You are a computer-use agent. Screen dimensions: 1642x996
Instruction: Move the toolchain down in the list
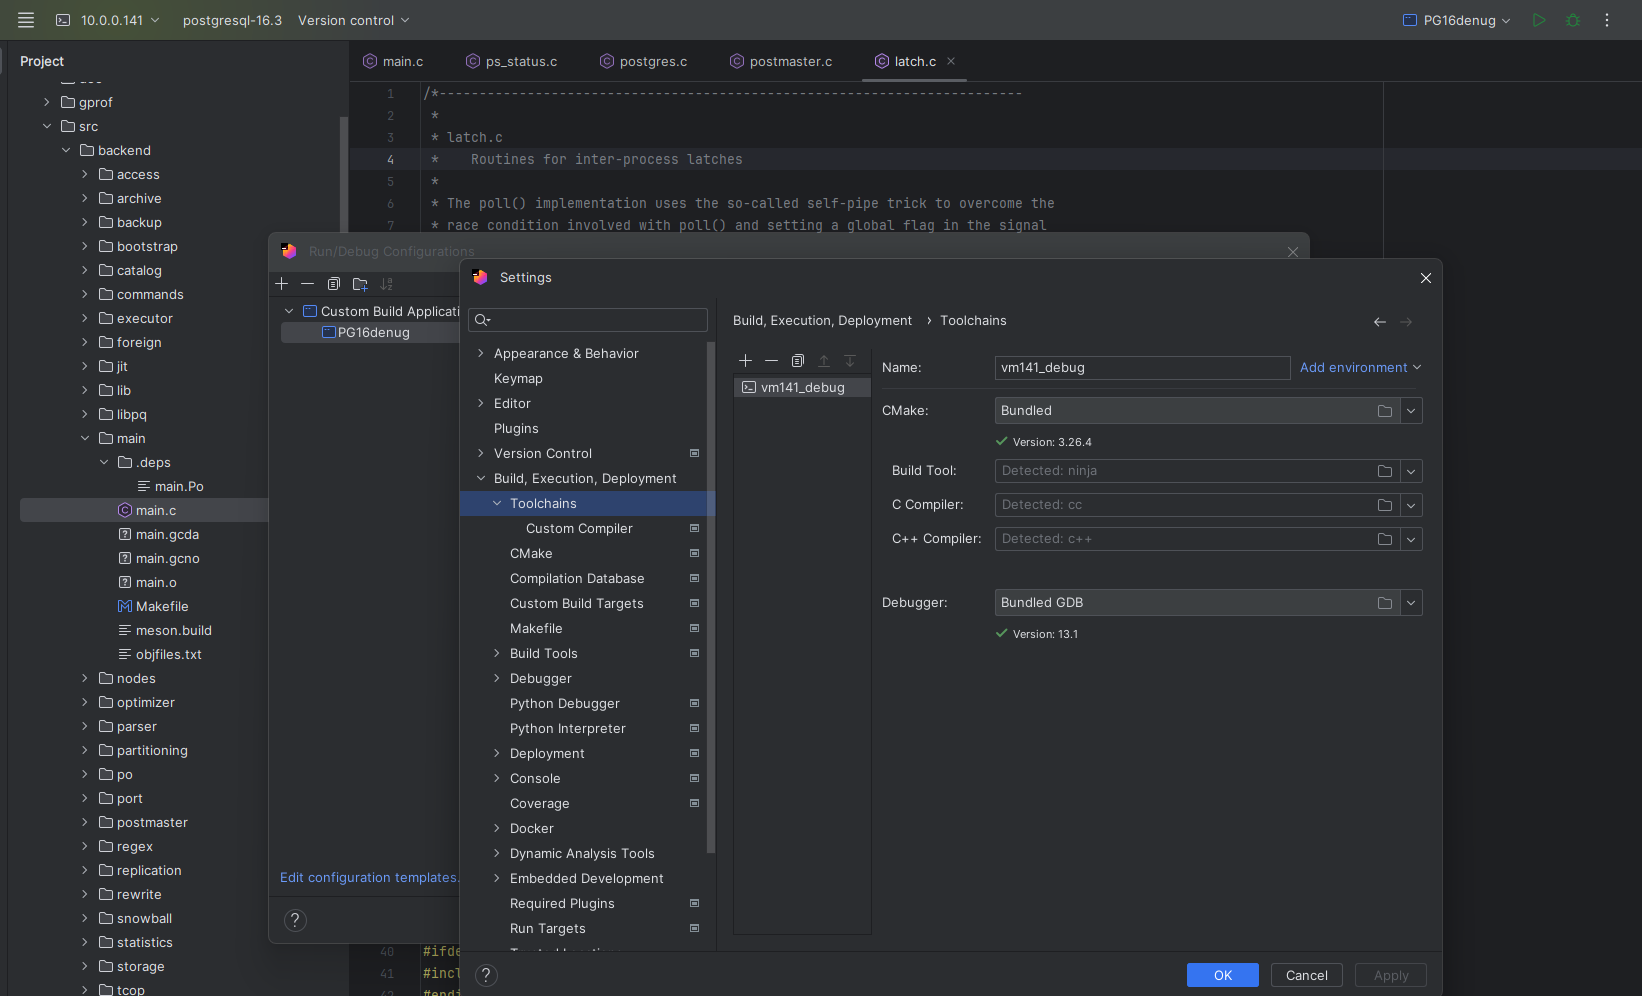pos(850,360)
